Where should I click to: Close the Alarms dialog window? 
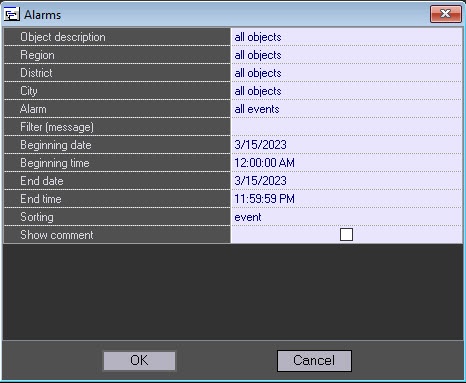tap(445, 14)
